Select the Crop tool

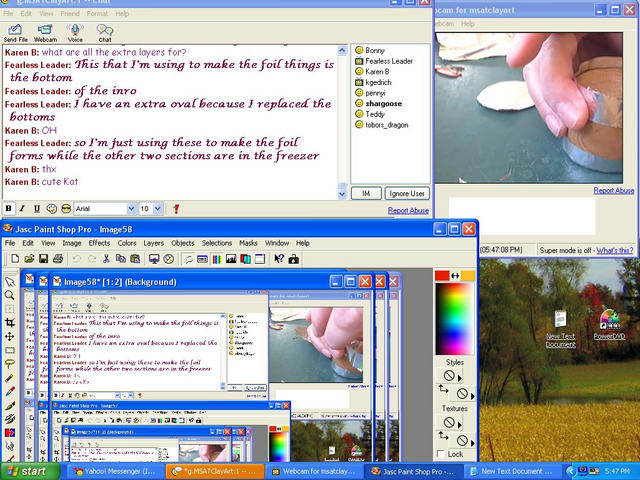(10, 323)
